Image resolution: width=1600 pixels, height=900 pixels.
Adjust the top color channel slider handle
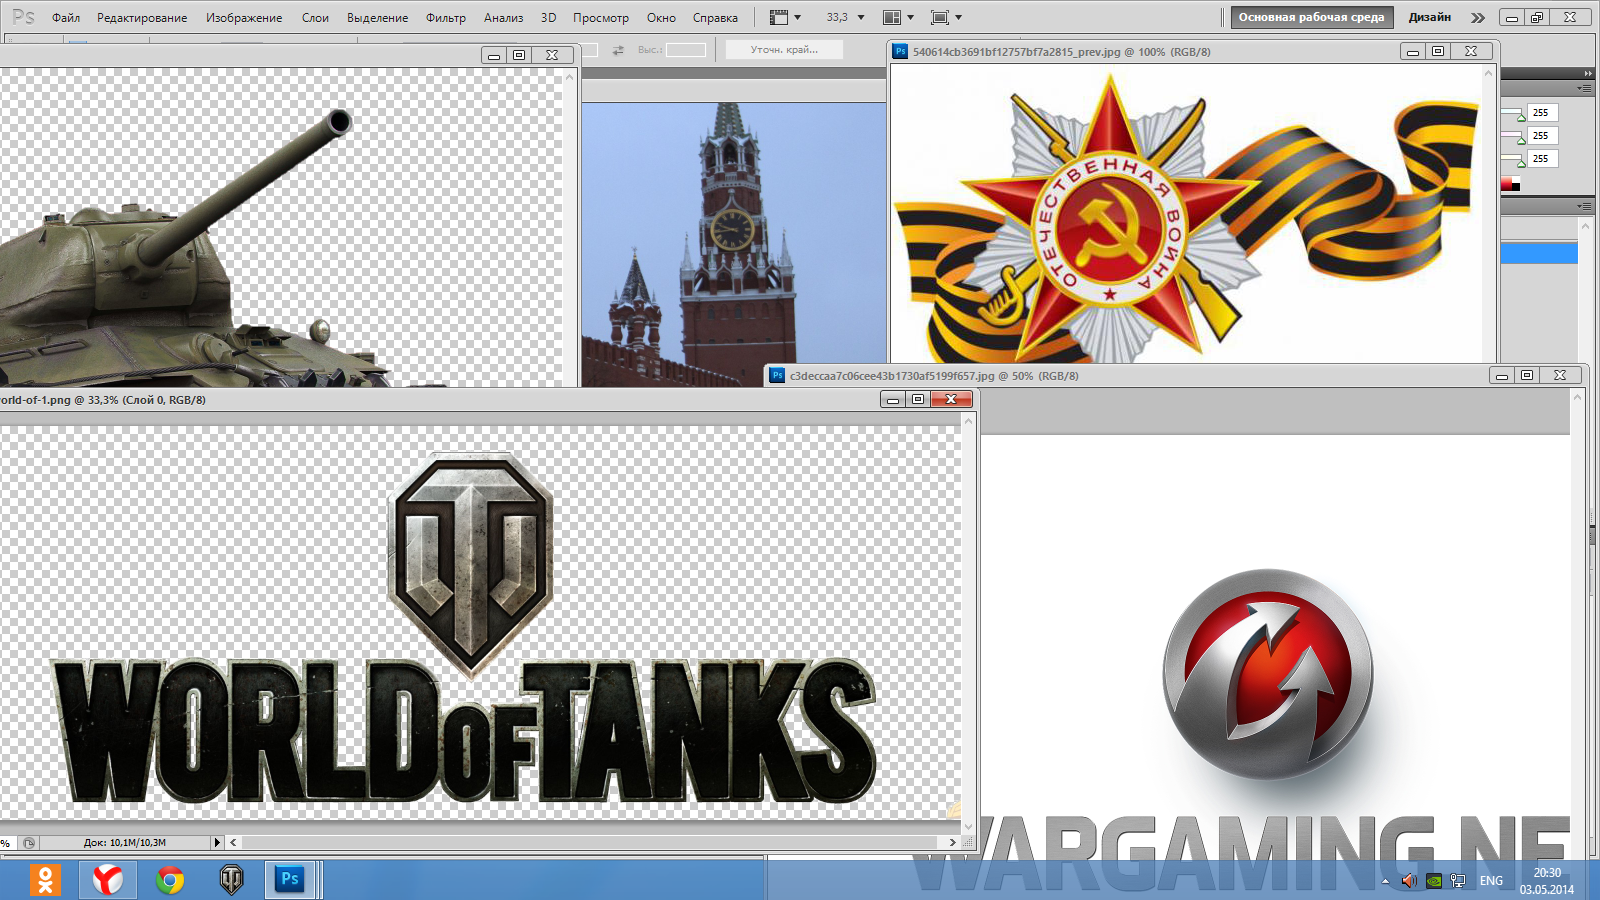1521,118
